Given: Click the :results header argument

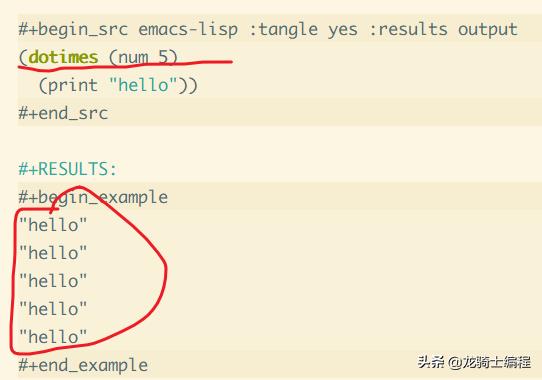Looking at the screenshot, I should 409,29.
